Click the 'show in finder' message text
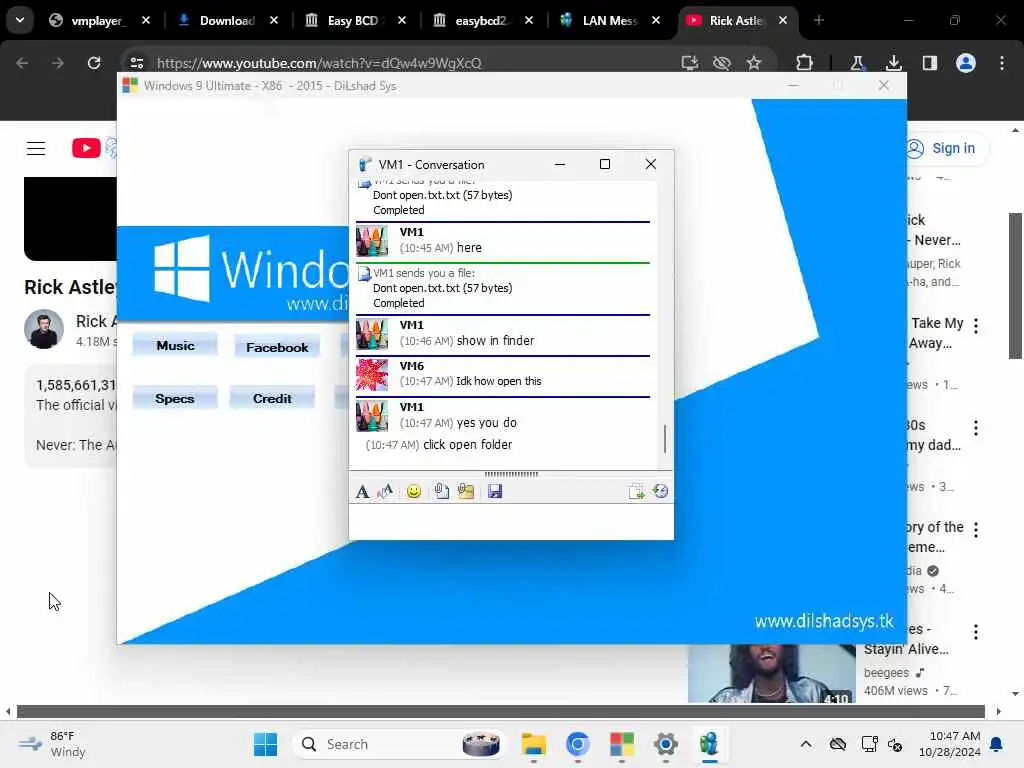The image size is (1024, 768). click(x=496, y=341)
